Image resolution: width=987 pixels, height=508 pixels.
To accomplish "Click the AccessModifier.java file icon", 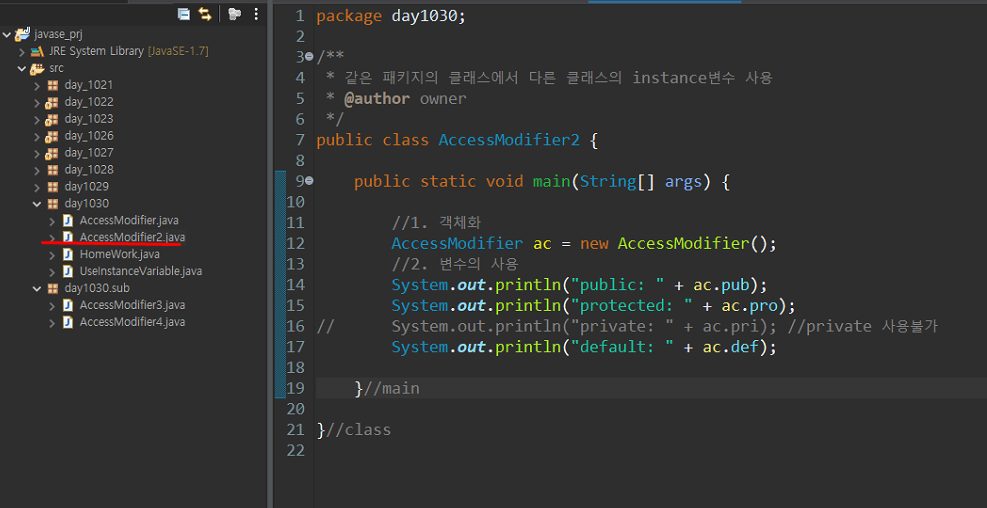I will [68, 220].
